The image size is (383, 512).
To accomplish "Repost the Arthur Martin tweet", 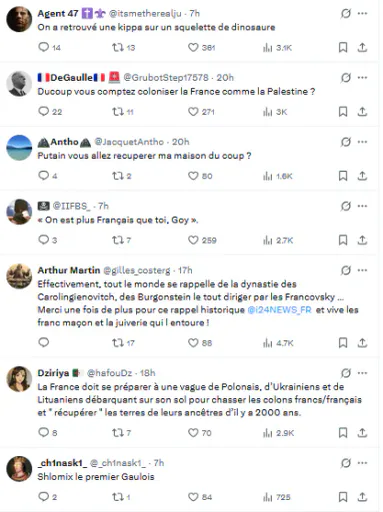I will [x=118, y=343].
